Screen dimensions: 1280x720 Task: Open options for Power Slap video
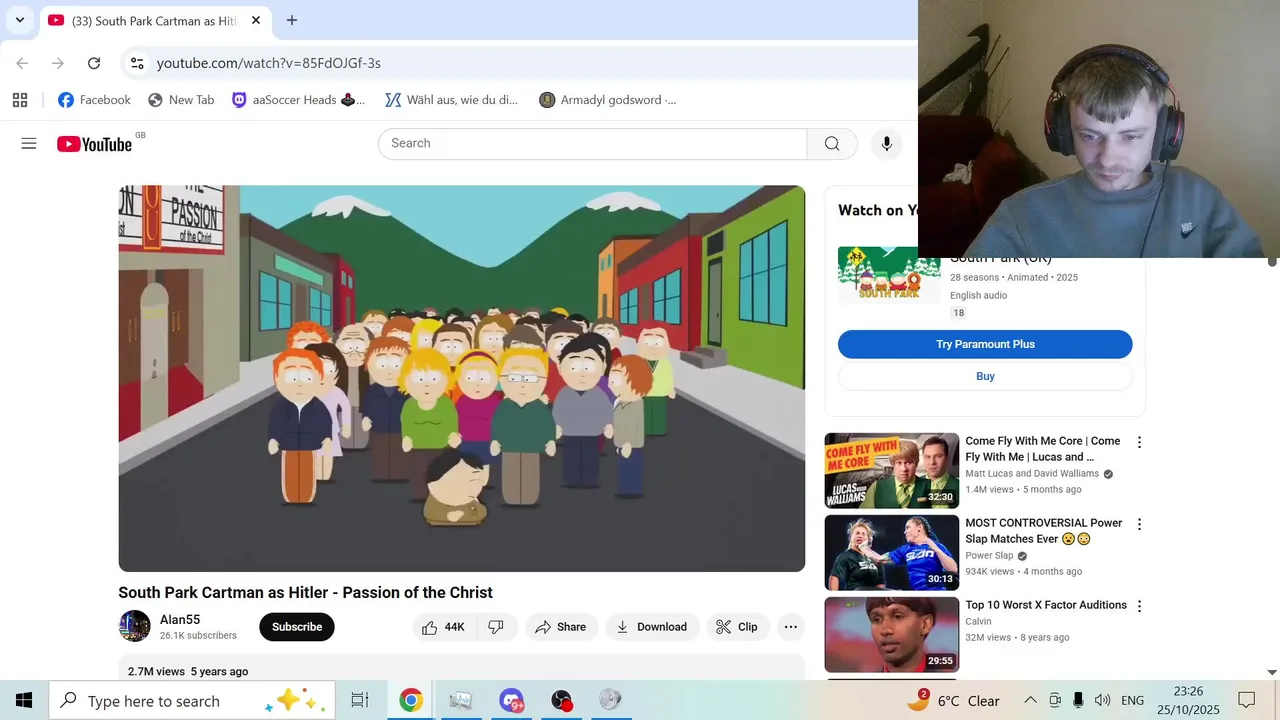[x=1139, y=524]
